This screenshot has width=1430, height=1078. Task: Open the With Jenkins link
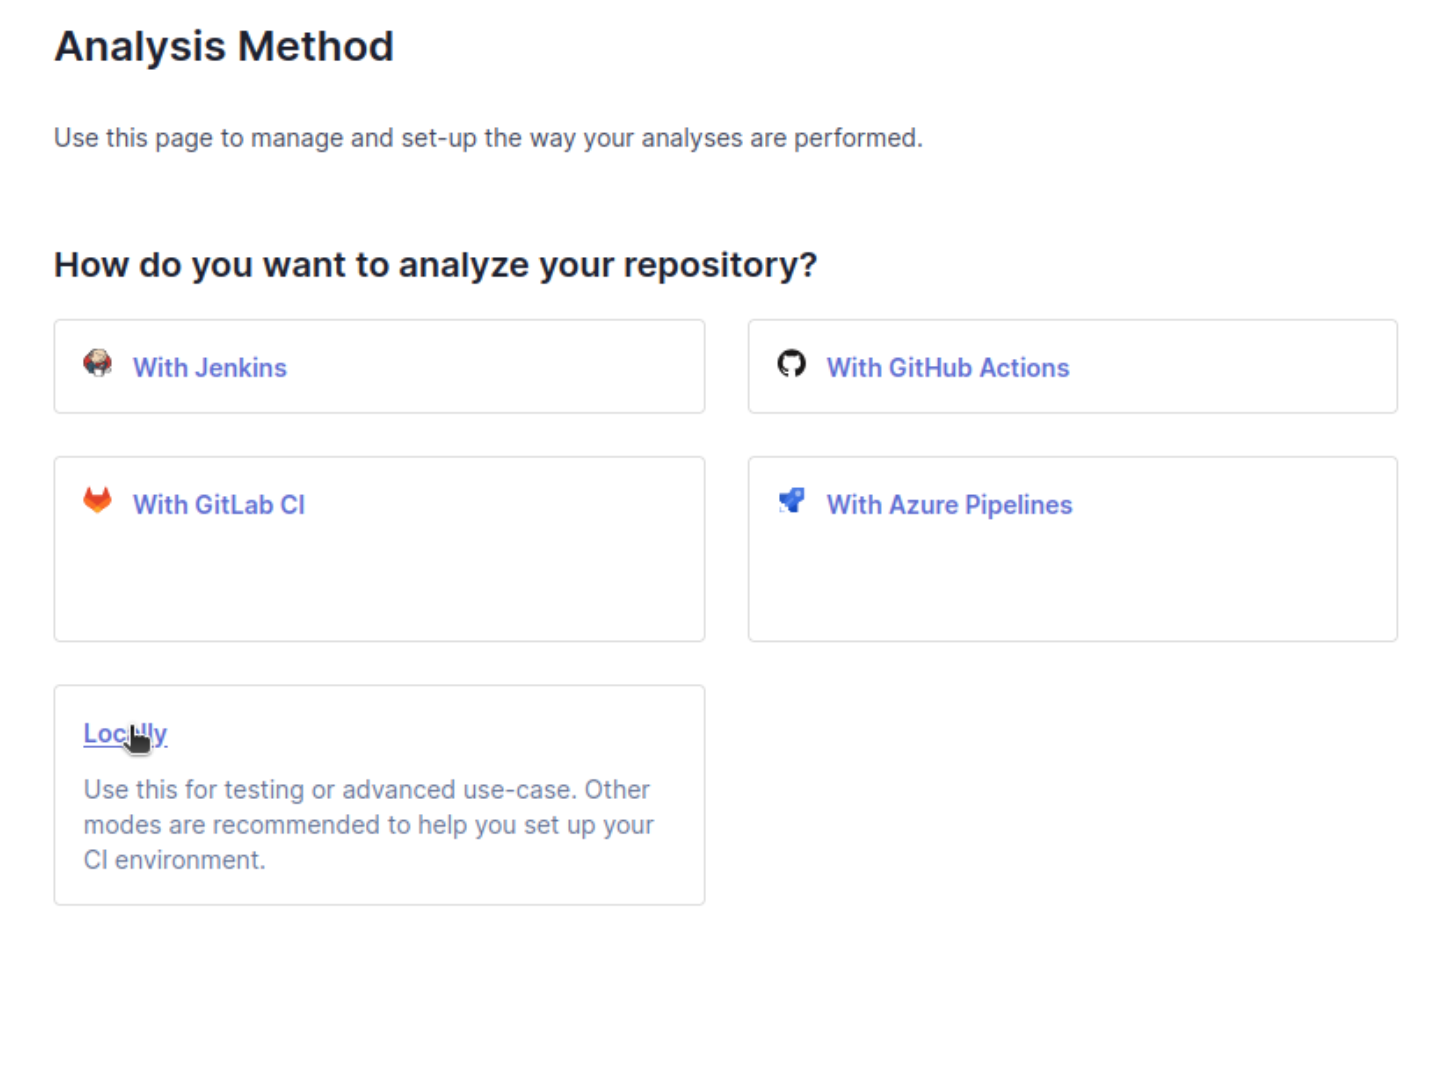click(210, 368)
